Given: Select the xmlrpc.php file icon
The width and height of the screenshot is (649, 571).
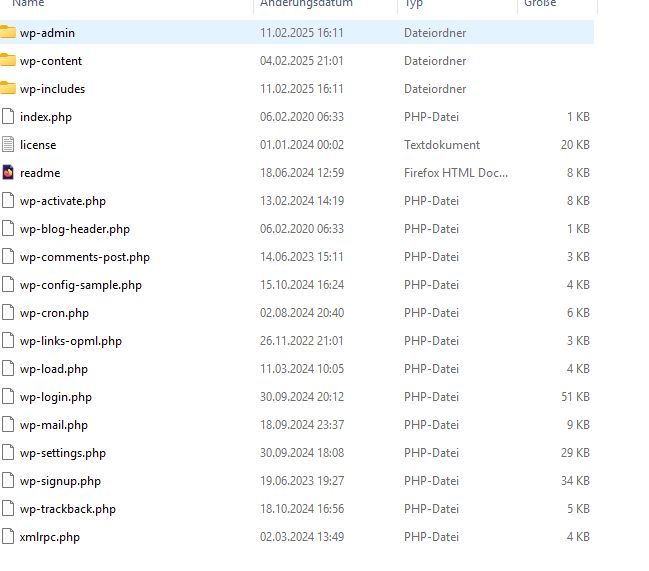Looking at the screenshot, I should click(x=9, y=537).
